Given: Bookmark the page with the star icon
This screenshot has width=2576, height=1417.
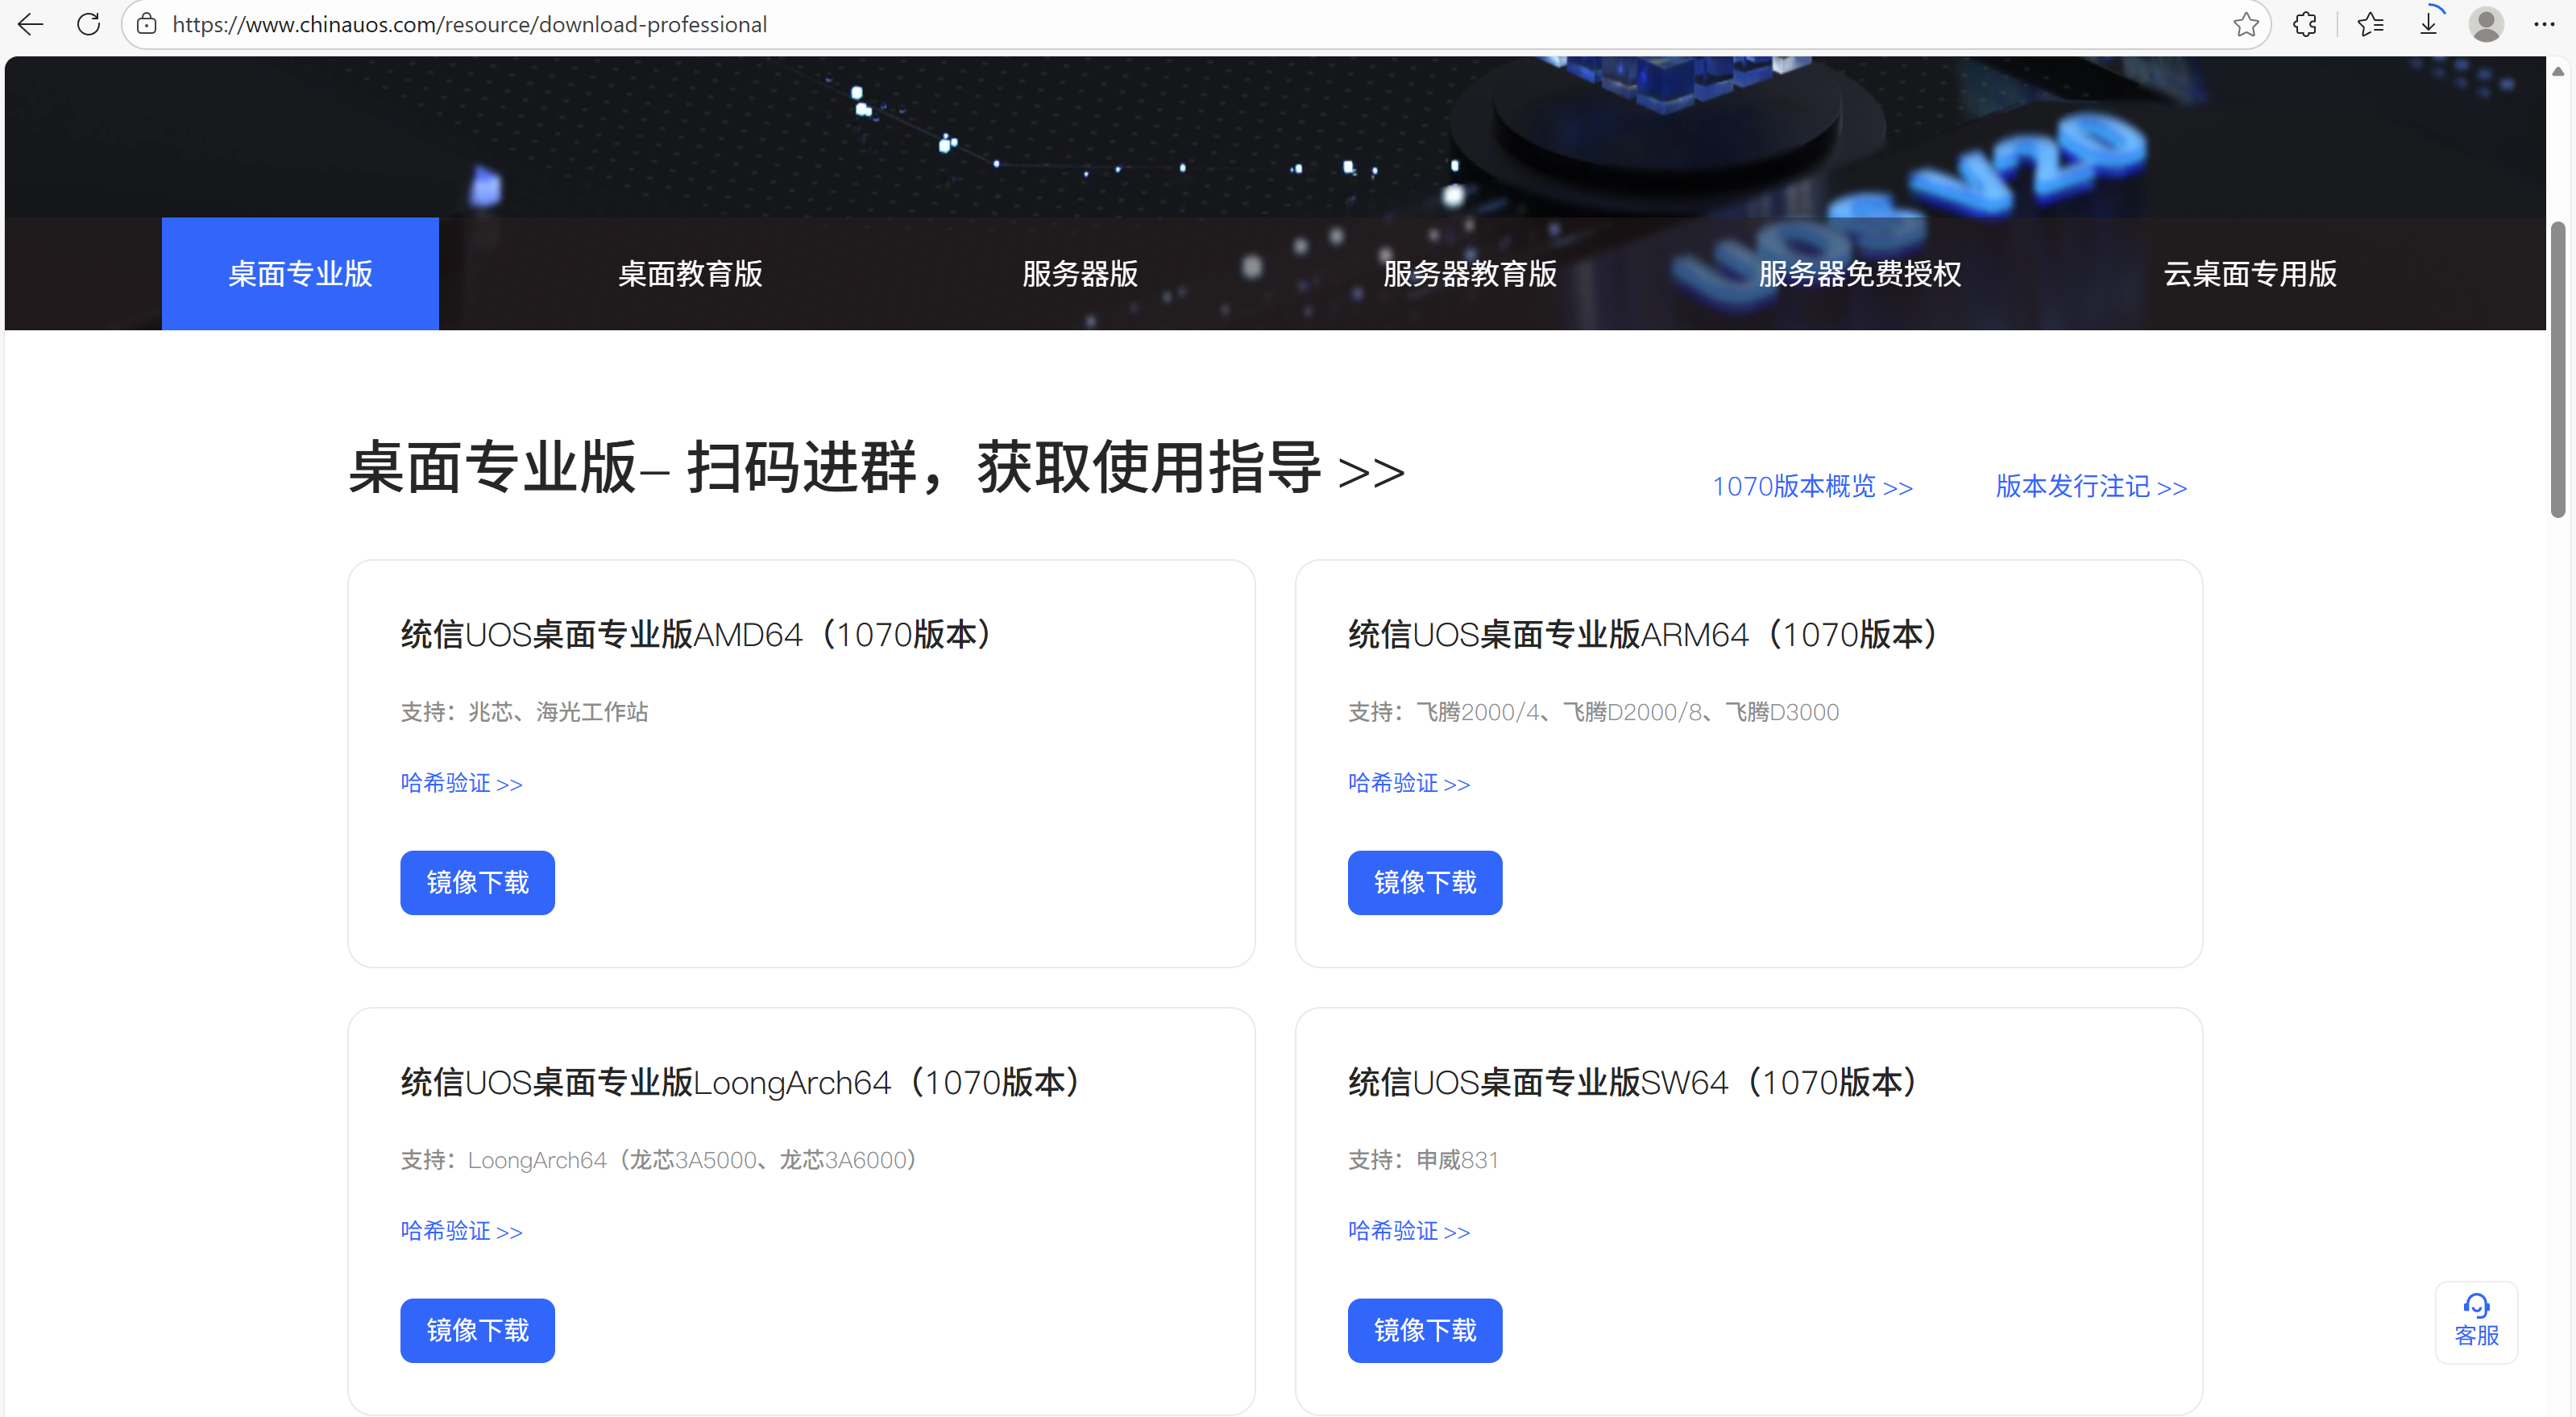Looking at the screenshot, I should pos(2245,24).
